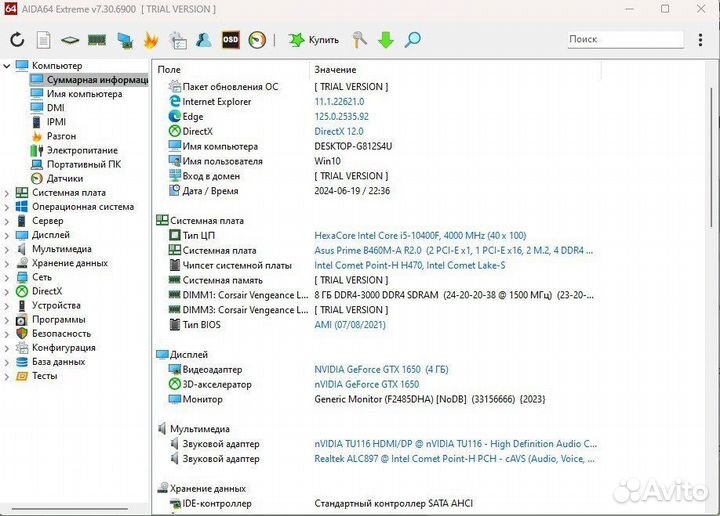
Task: Expand the Операционная система node
Action: (6, 208)
